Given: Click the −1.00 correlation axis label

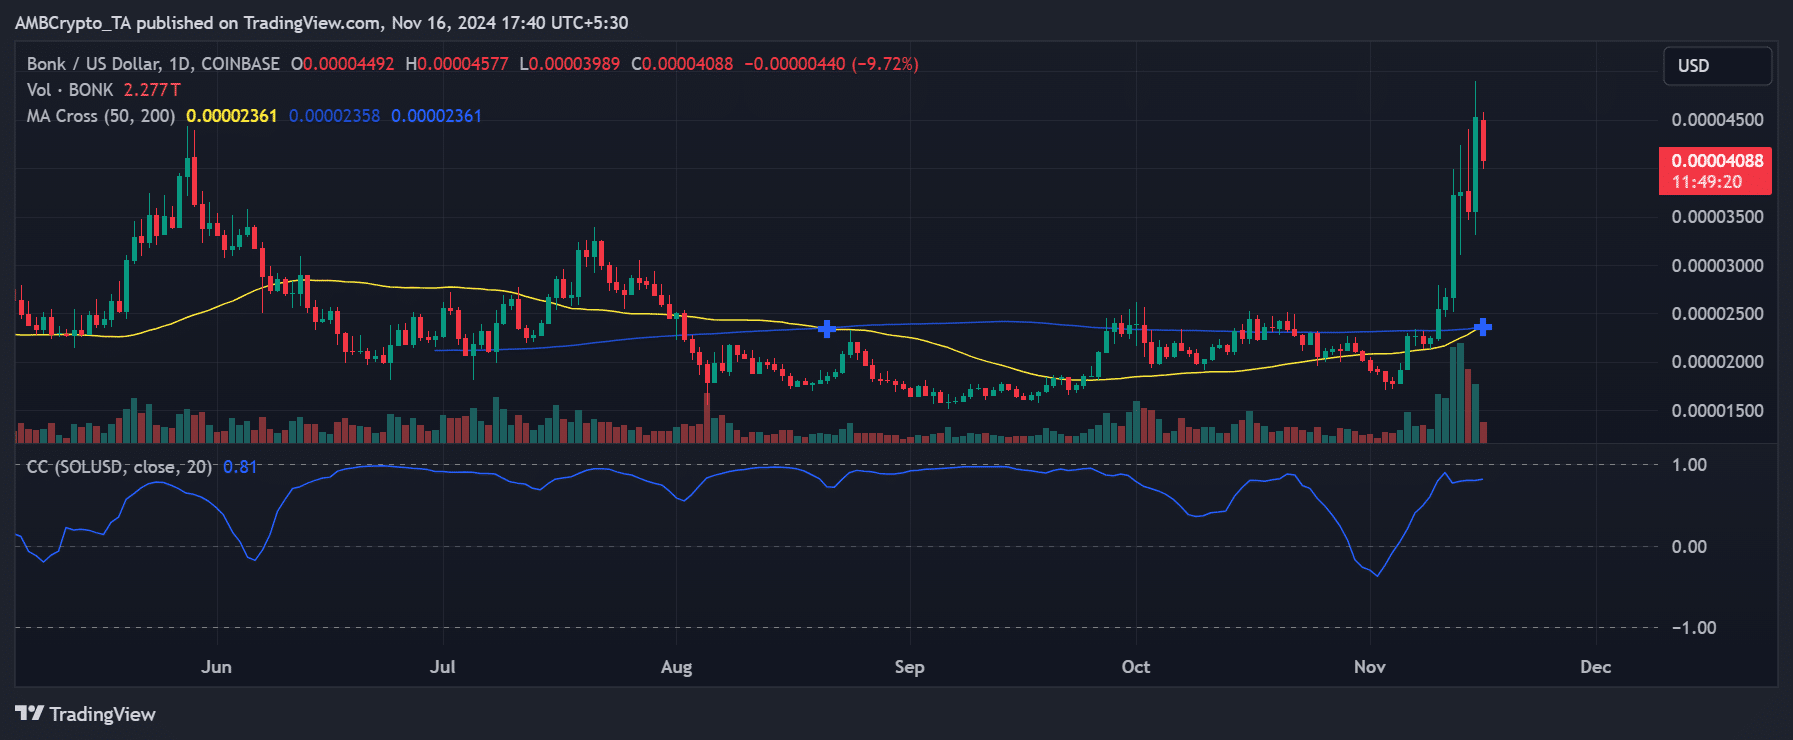Looking at the screenshot, I should [x=1695, y=628].
